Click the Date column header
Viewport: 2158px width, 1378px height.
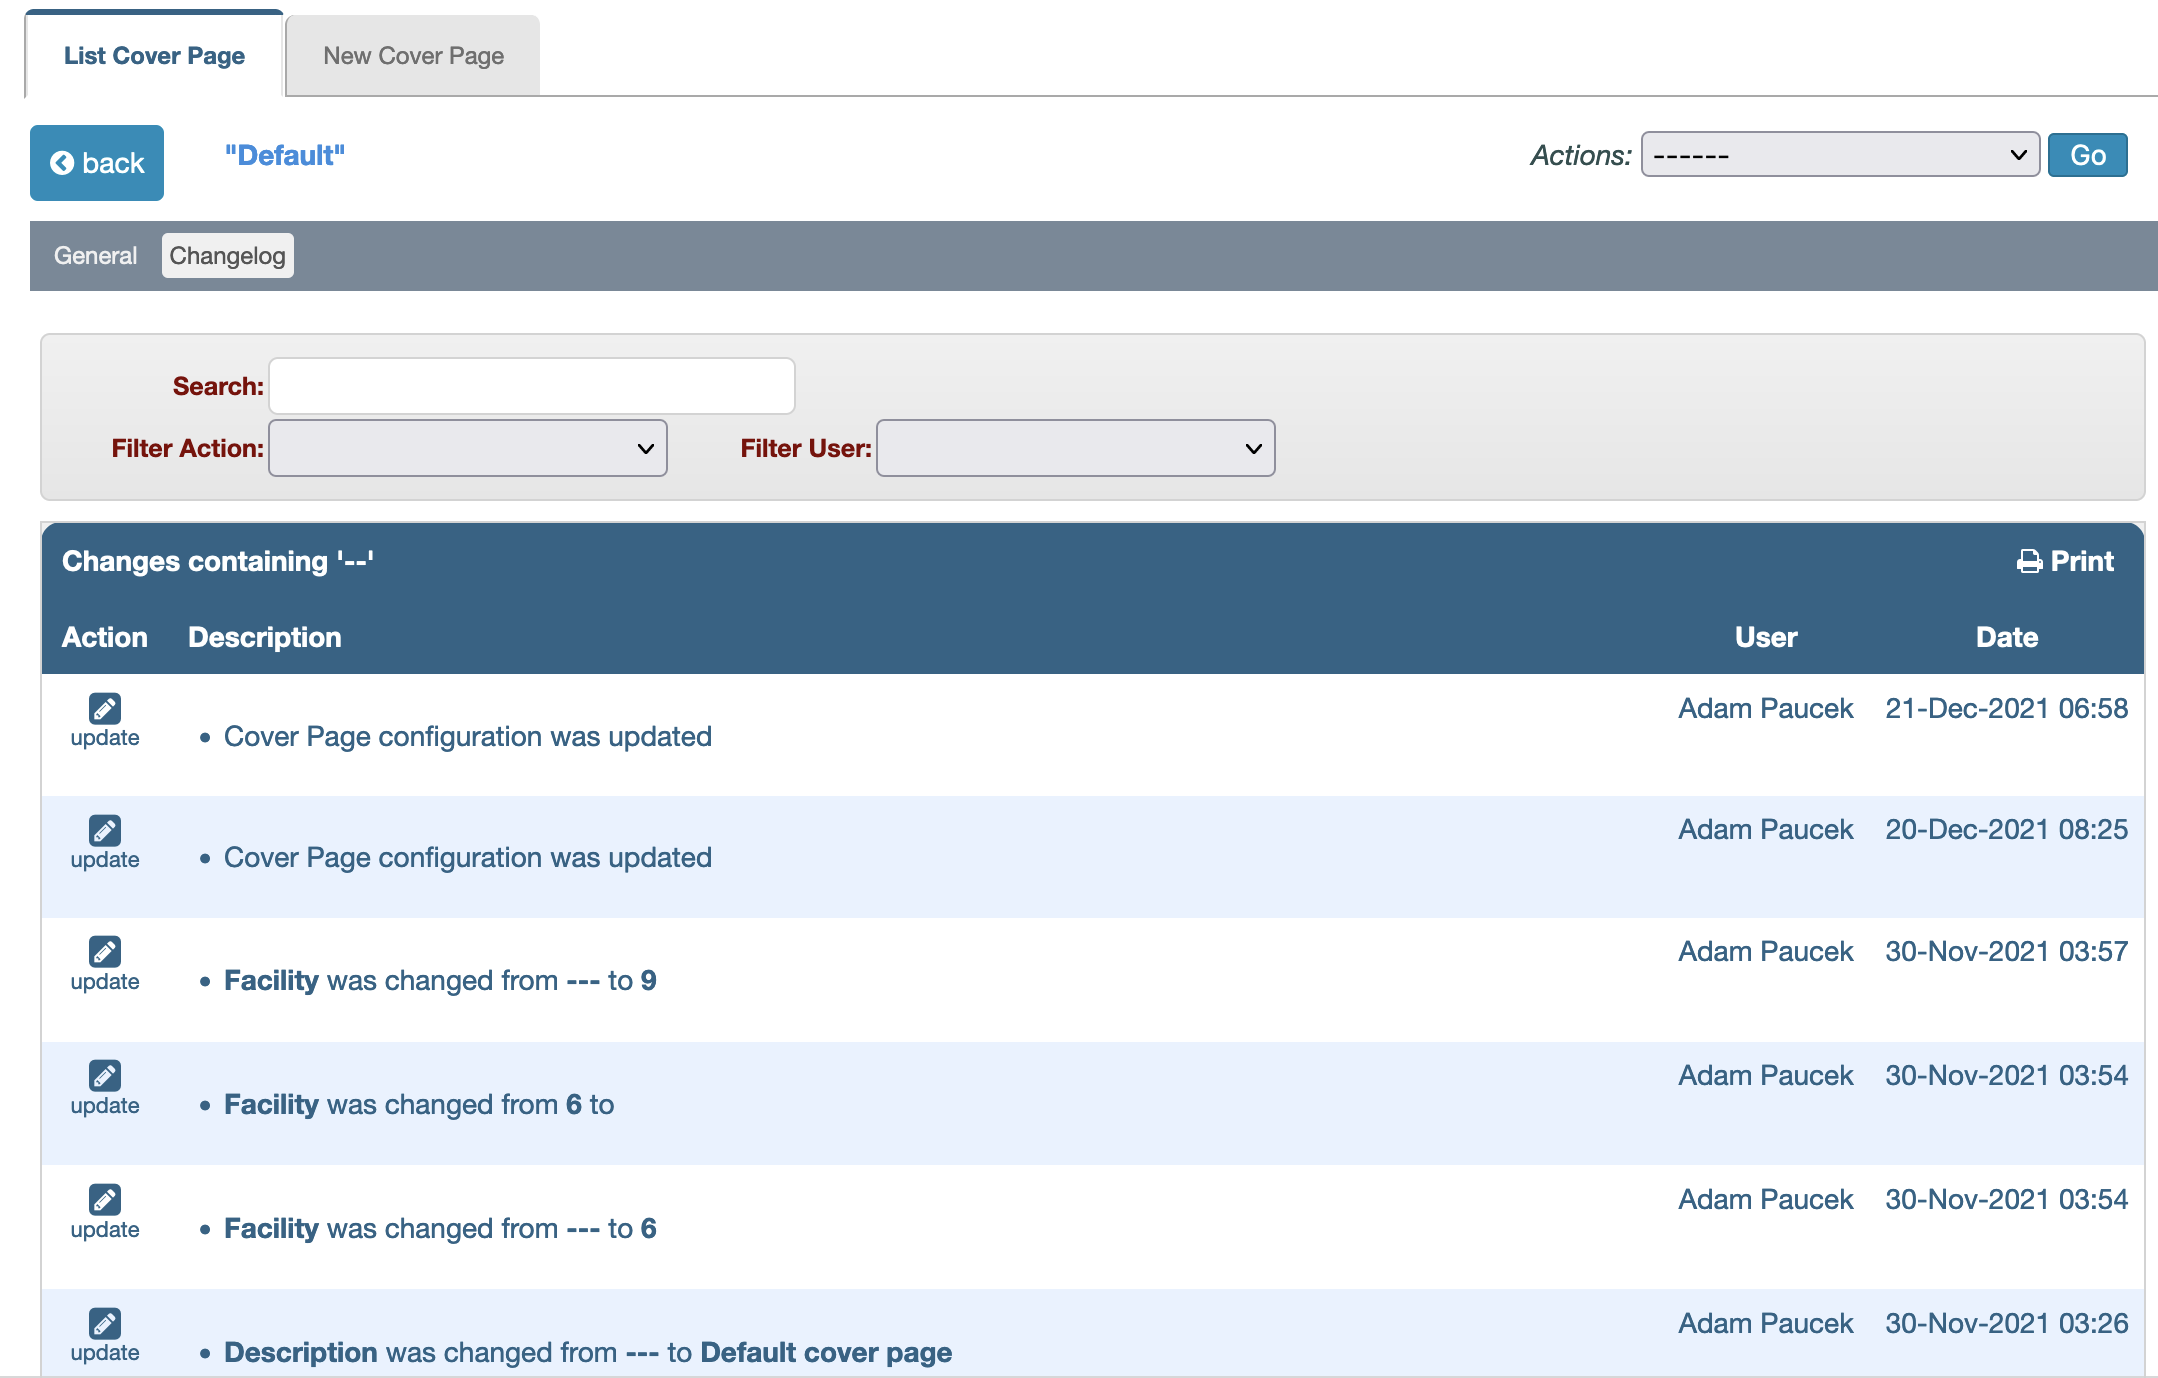pos(2006,638)
